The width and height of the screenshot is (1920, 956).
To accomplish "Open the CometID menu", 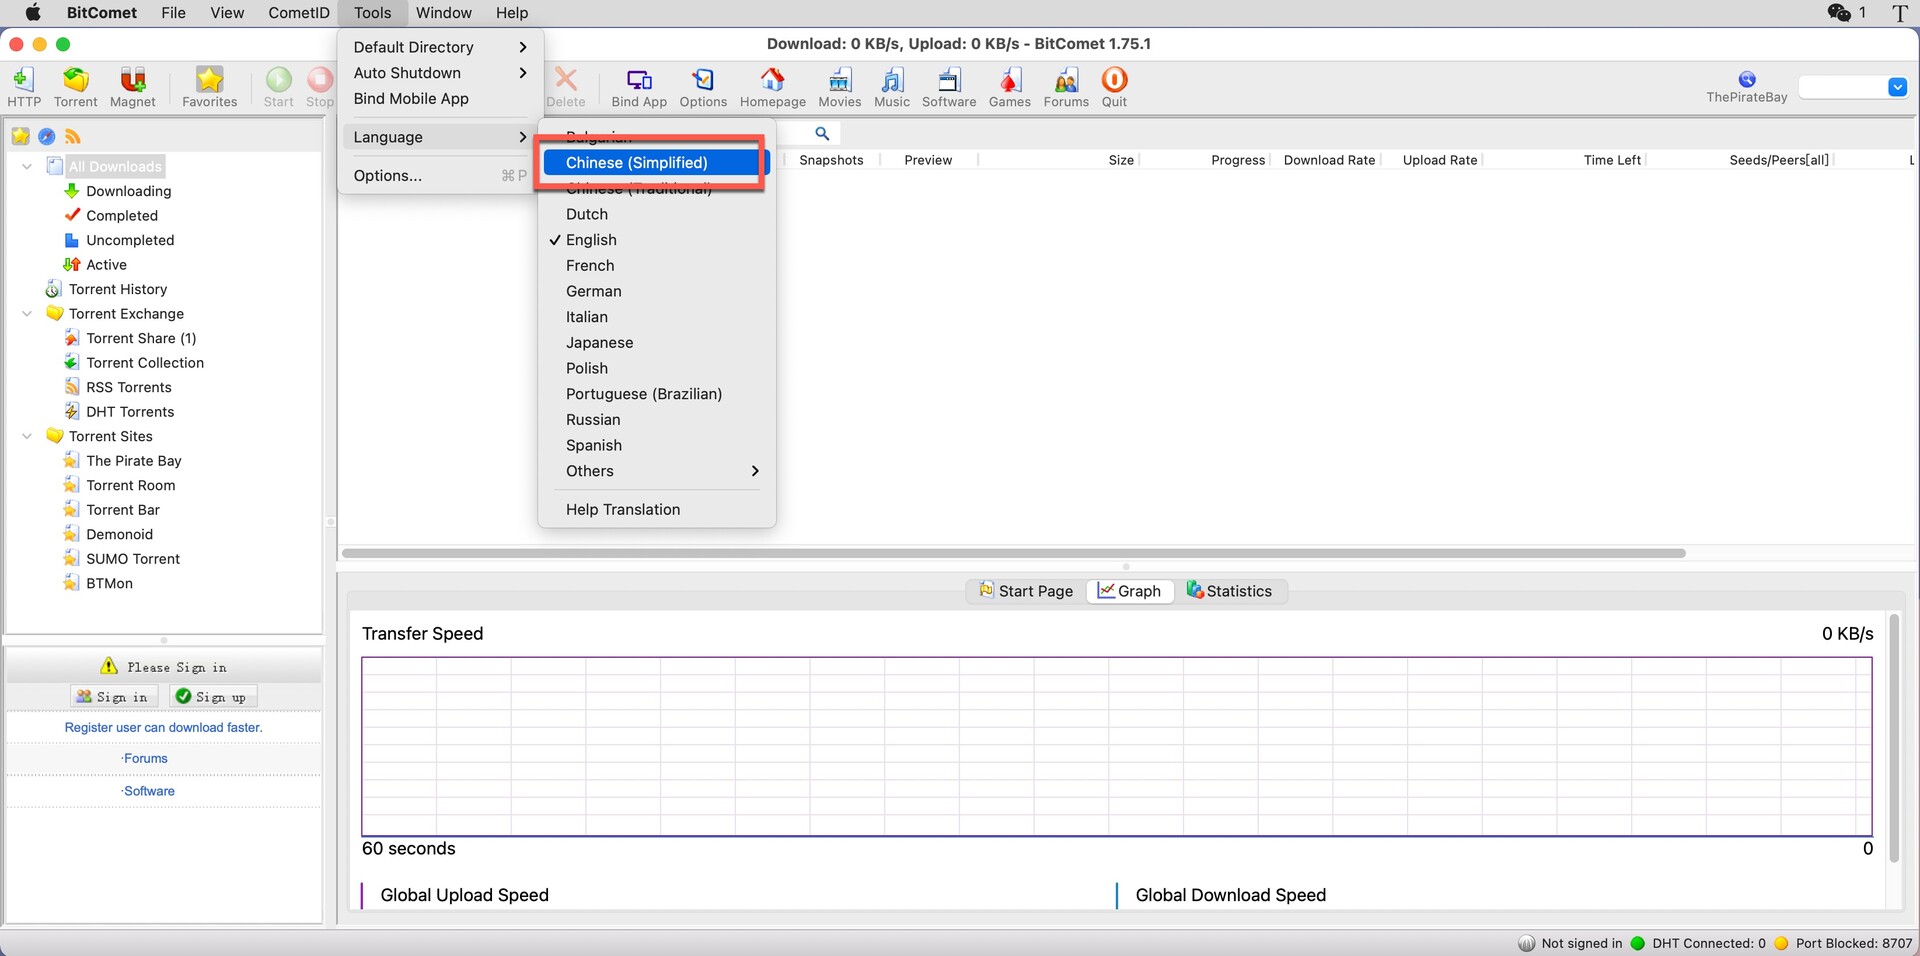I will (299, 13).
